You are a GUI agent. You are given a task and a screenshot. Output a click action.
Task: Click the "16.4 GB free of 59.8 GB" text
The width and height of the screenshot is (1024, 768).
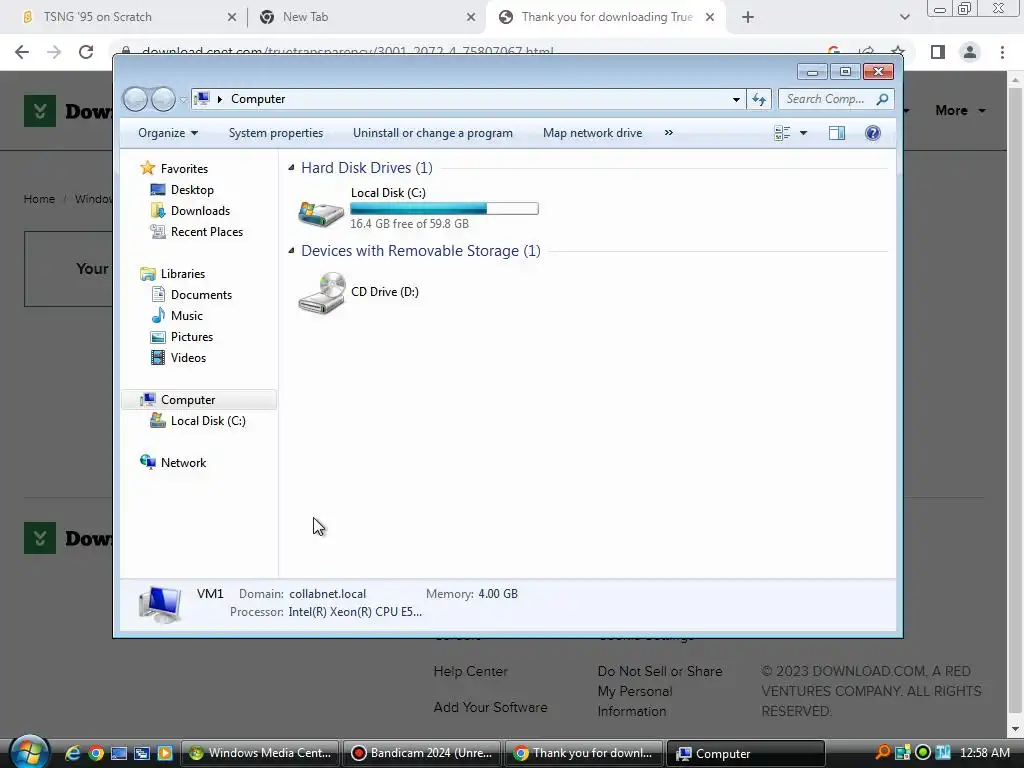(x=409, y=224)
